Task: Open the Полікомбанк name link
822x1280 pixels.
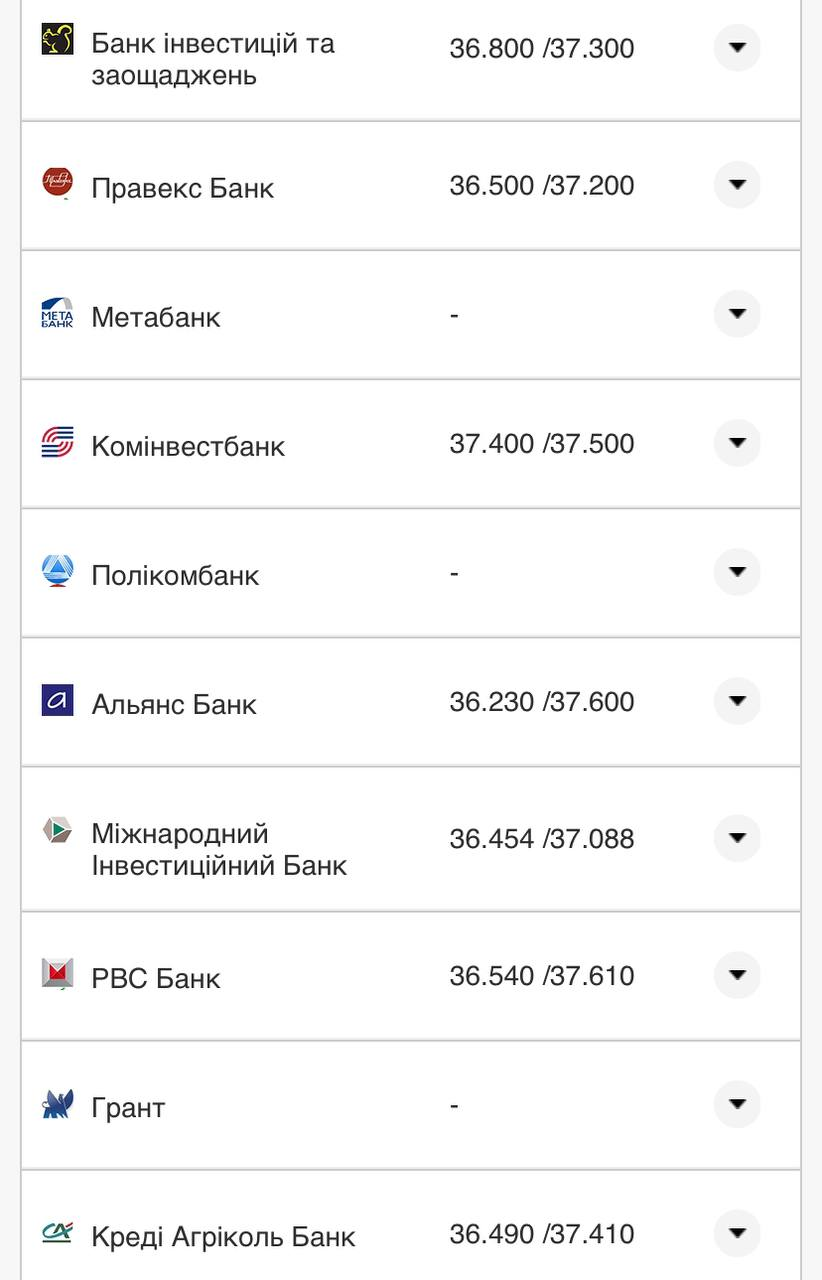Action: coord(175,576)
